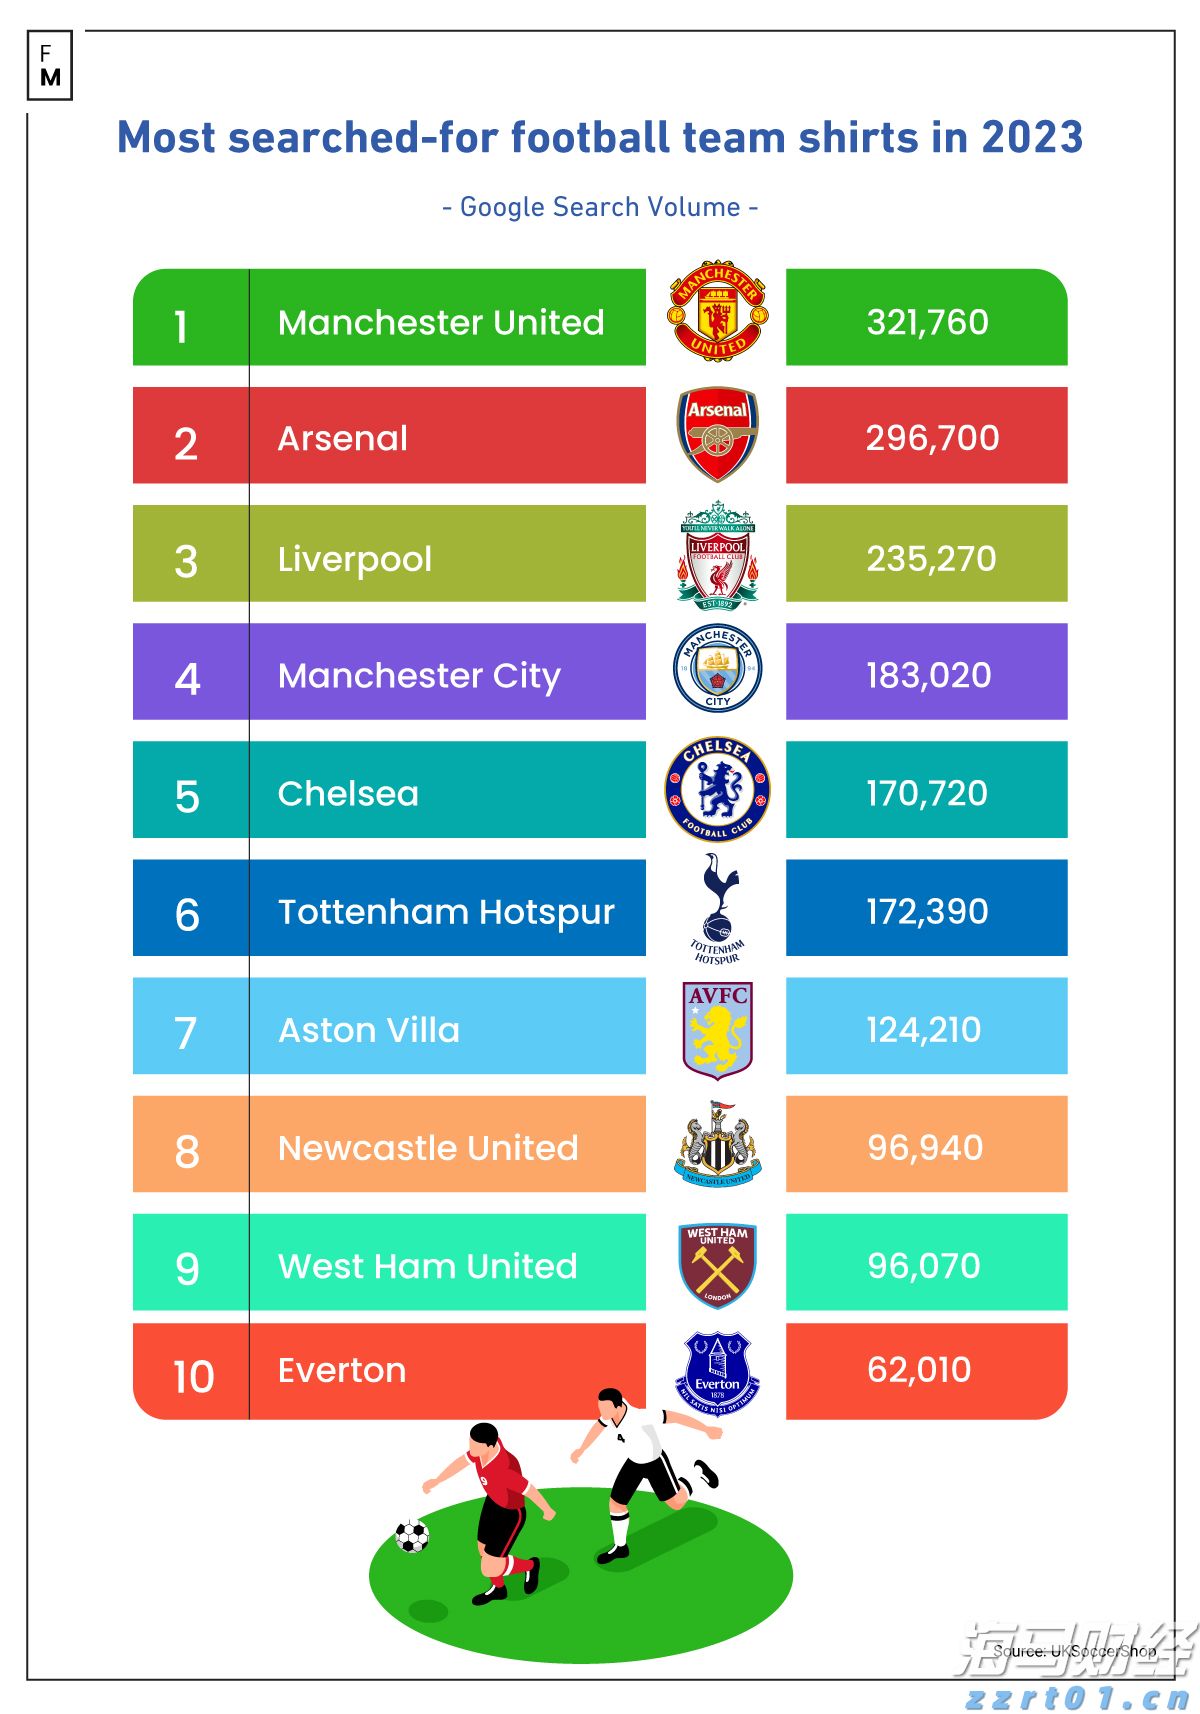Select the Liverpool club crest
Viewport: 1200px width, 1714px height.
(717, 555)
